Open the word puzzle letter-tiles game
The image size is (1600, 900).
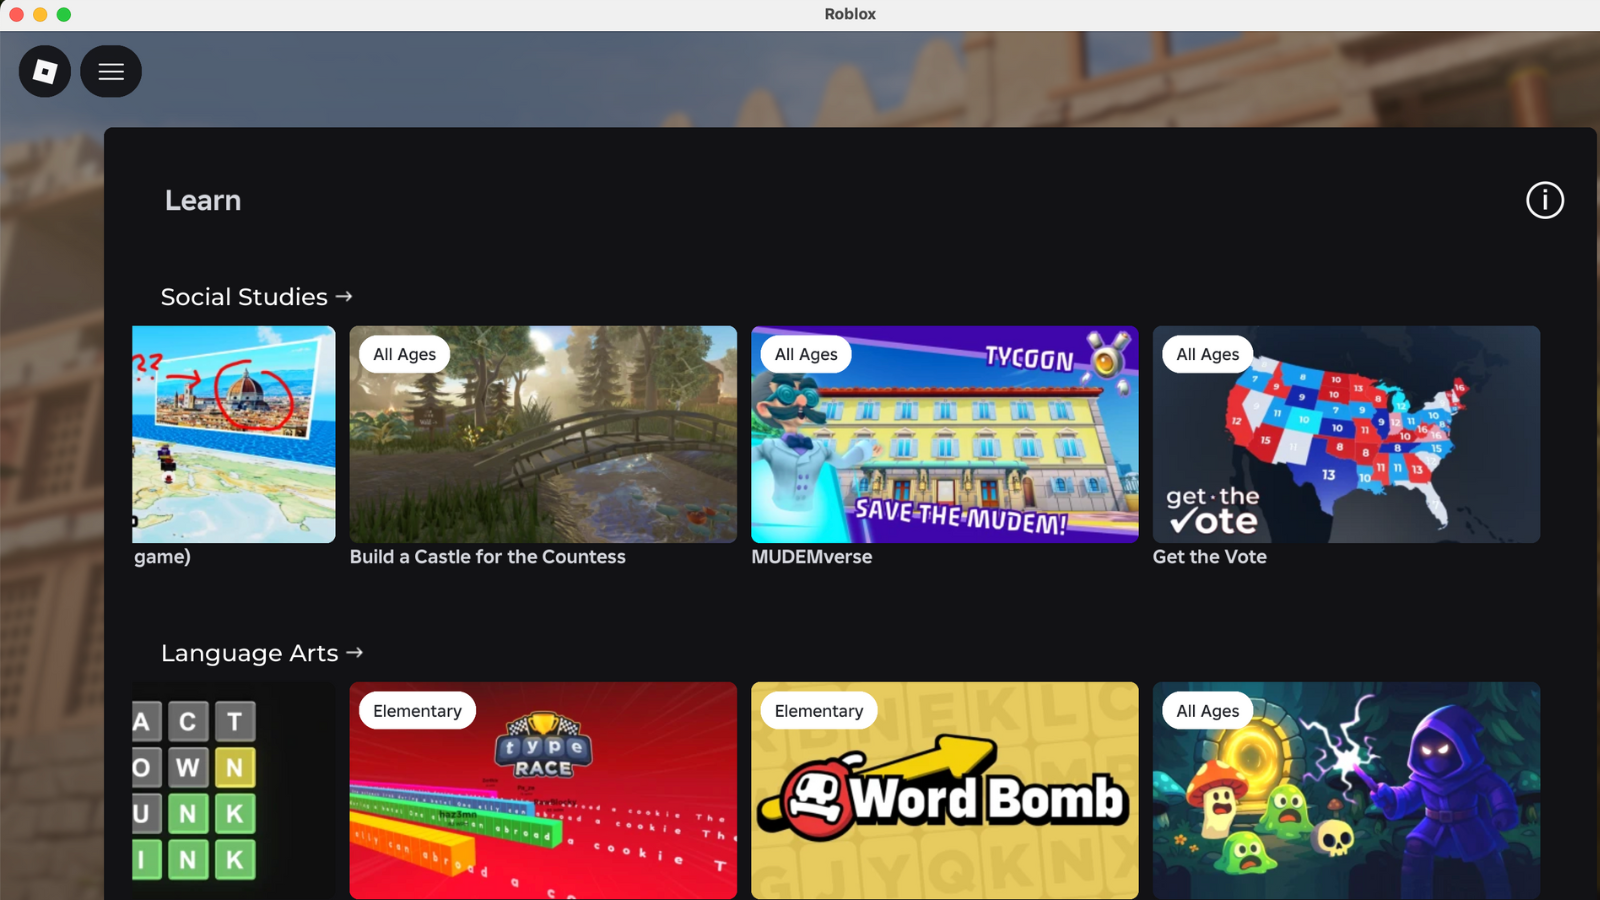coord(195,790)
